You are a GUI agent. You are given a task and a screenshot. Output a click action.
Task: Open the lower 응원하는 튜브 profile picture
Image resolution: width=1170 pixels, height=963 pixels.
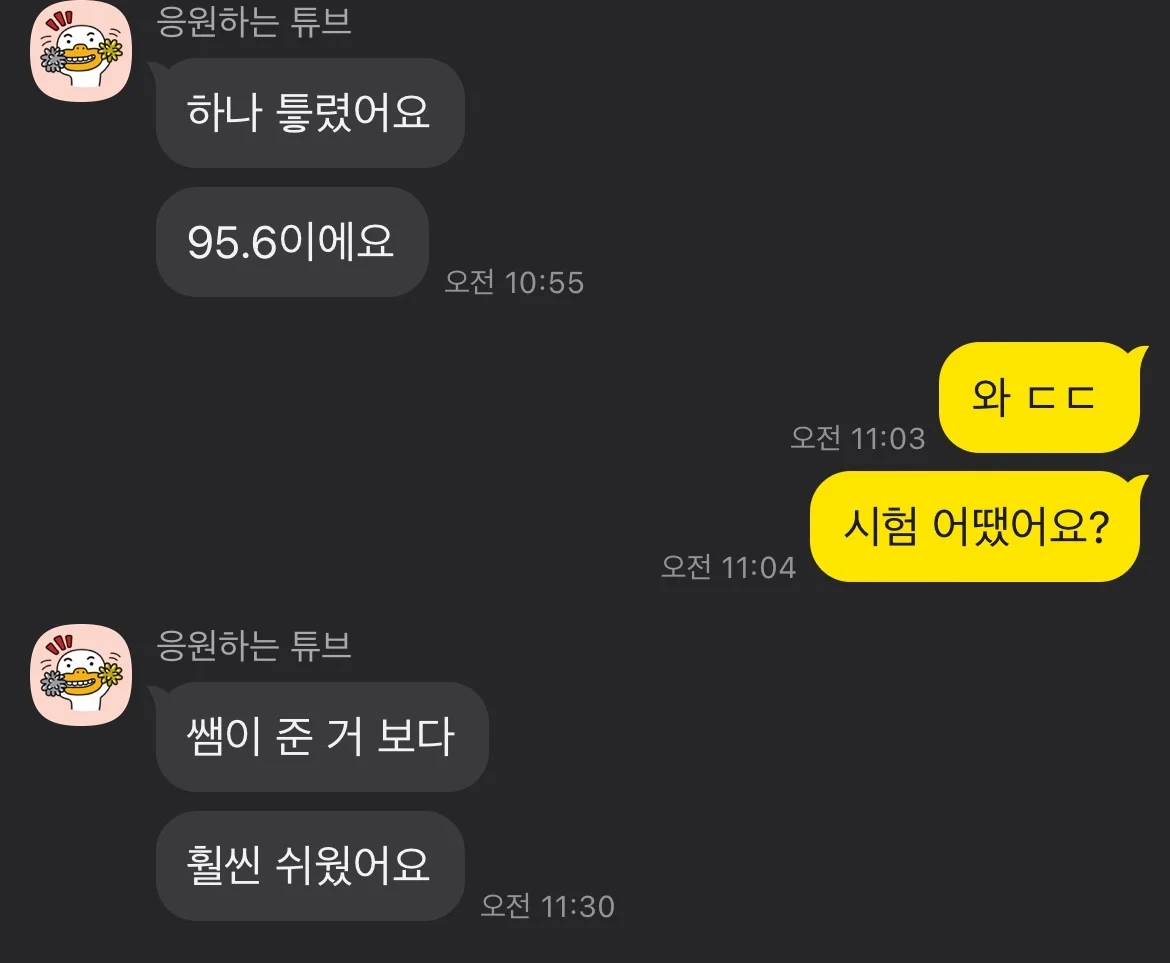(x=81, y=675)
